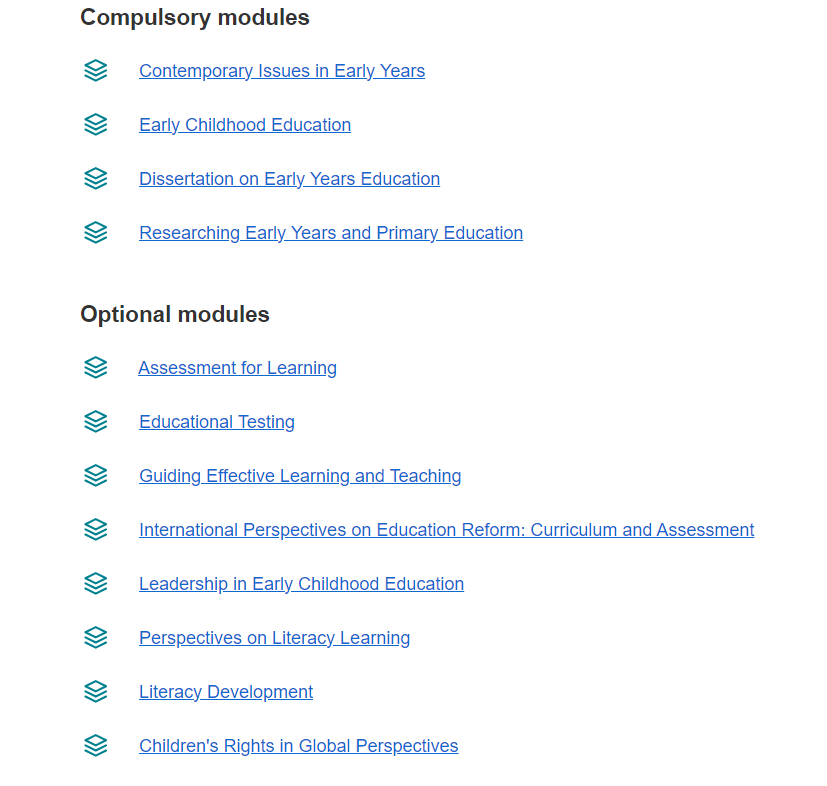Click the stack icon beside Perspectives on Literacy Learning
Screen dimensions: 827x786
(95, 638)
